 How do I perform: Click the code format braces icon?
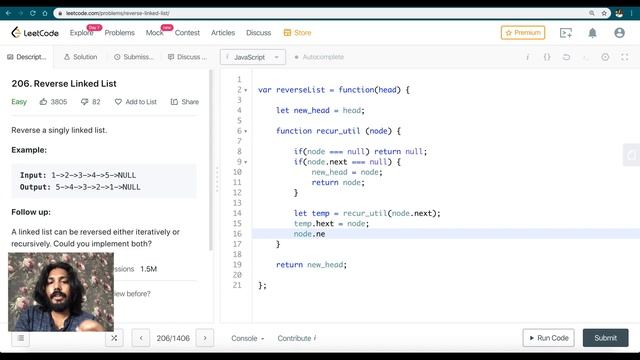(547, 57)
